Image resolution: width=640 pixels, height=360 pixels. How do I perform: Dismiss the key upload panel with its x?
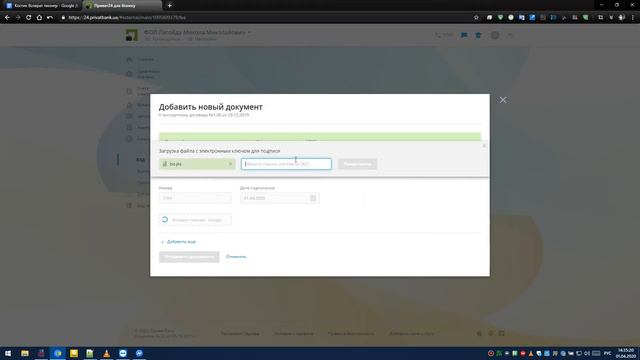coord(484,146)
